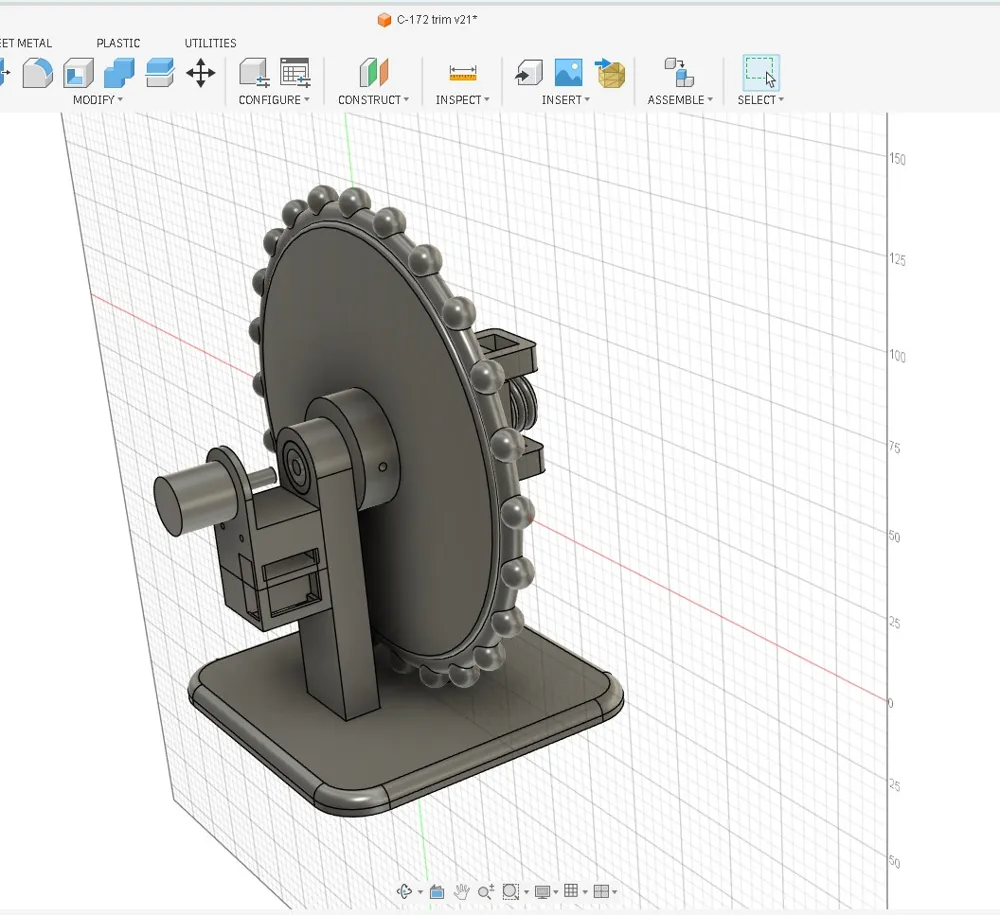Screen dimensions: 1000x915
Task: Expand the MODIFY dropdown
Action: 98,100
